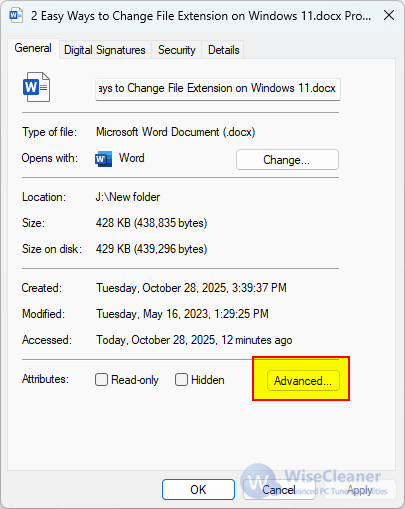The width and height of the screenshot is (405, 509).
Task: Click the Apply button
Action: (x=360, y=489)
